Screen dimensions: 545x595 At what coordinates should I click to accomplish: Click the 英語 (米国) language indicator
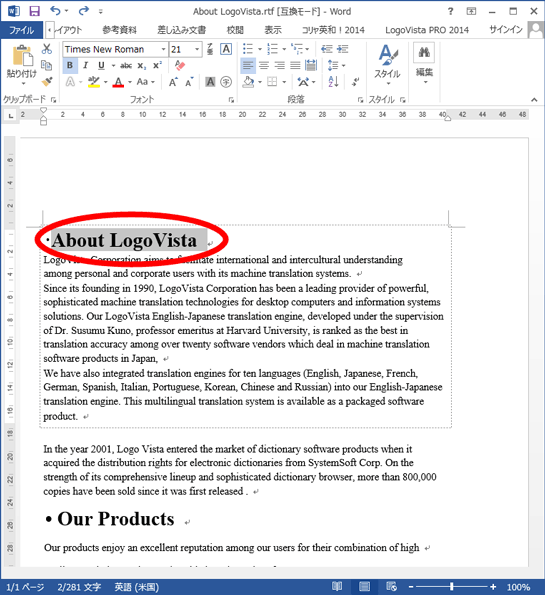tap(137, 587)
